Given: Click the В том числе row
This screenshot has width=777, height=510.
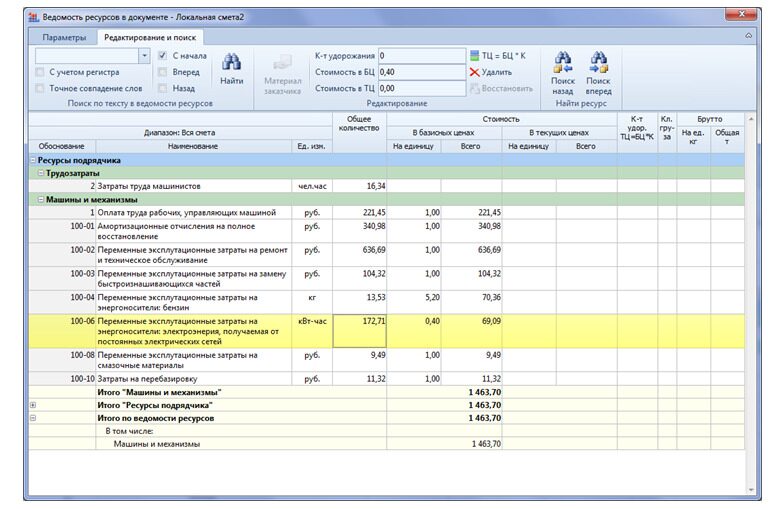Looking at the screenshot, I should coord(387,431).
